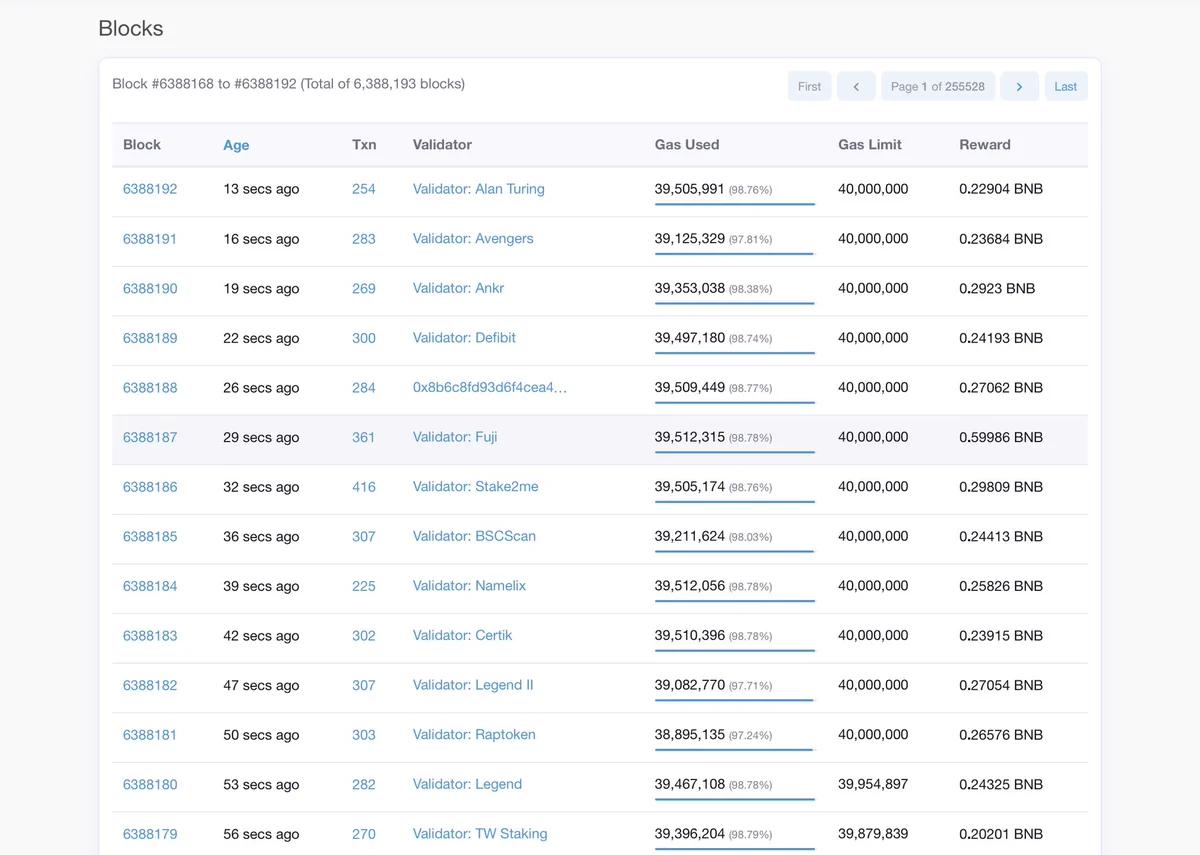View the 302 transactions link
This screenshot has height=855, width=1200.
click(x=364, y=636)
